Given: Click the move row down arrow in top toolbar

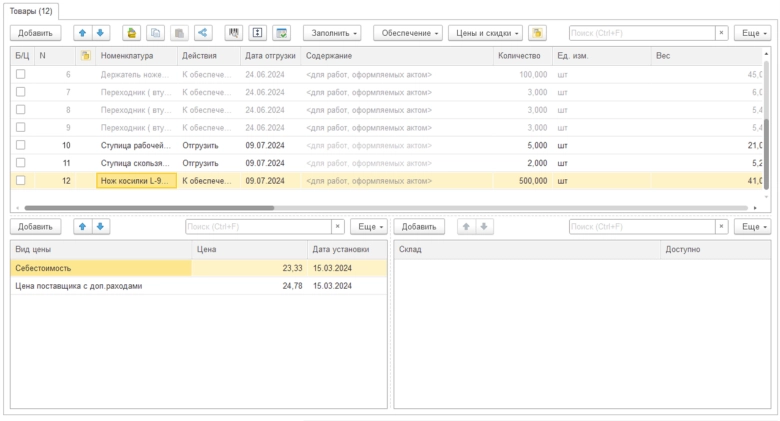Looking at the screenshot, I should 100,33.
